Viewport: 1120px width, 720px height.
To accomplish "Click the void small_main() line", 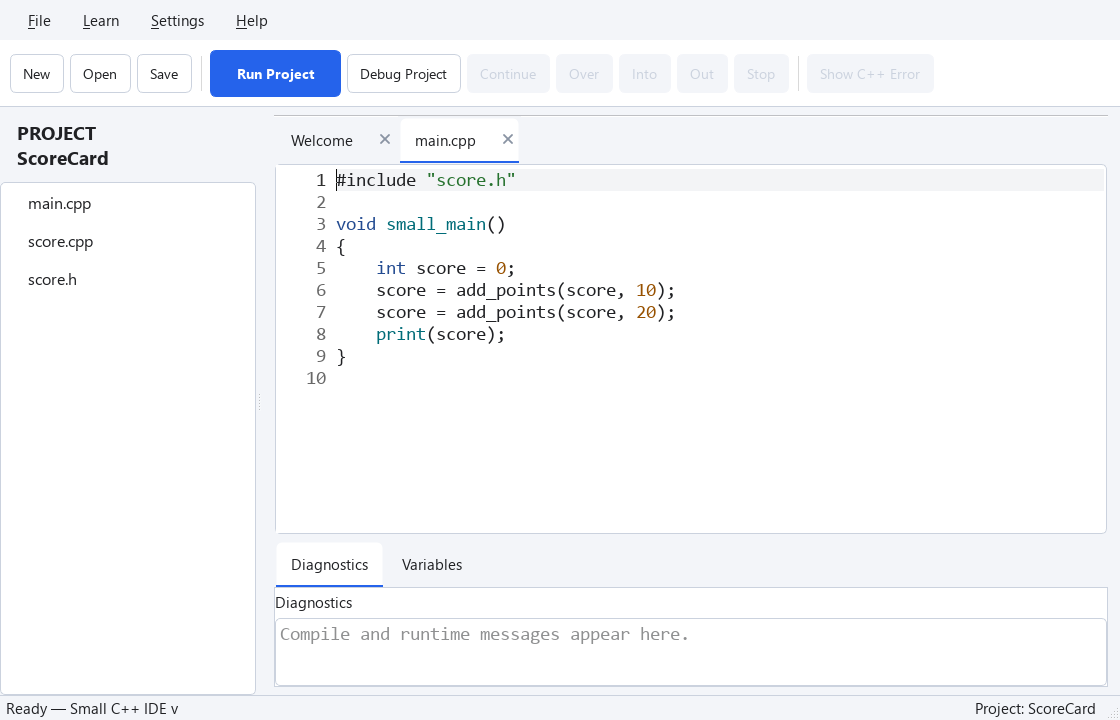I will pos(421,224).
